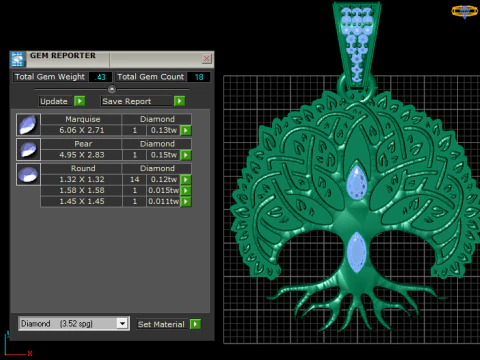This screenshot has width=480, height=360.
Task: Select the pendant bail with round gems
Action: pos(357,44)
